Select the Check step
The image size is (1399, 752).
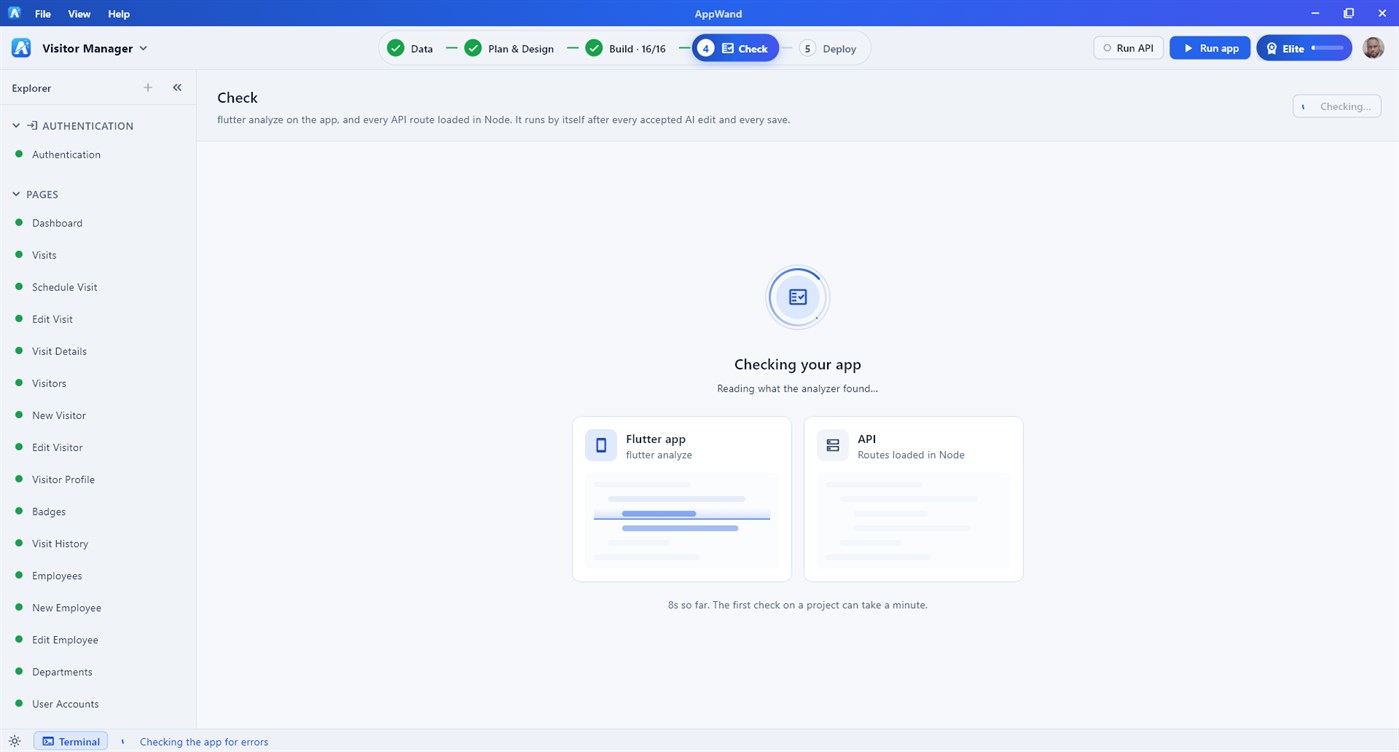pos(735,48)
